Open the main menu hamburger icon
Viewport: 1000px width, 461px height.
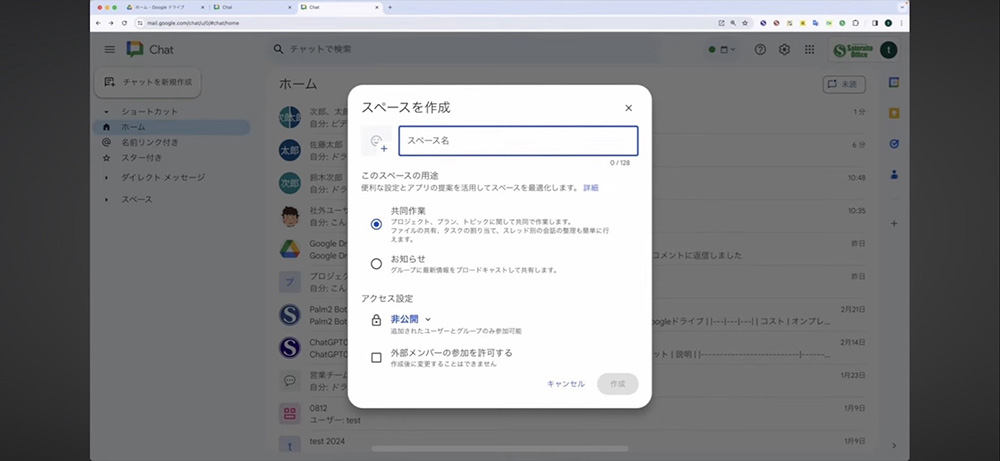click(x=110, y=50)
